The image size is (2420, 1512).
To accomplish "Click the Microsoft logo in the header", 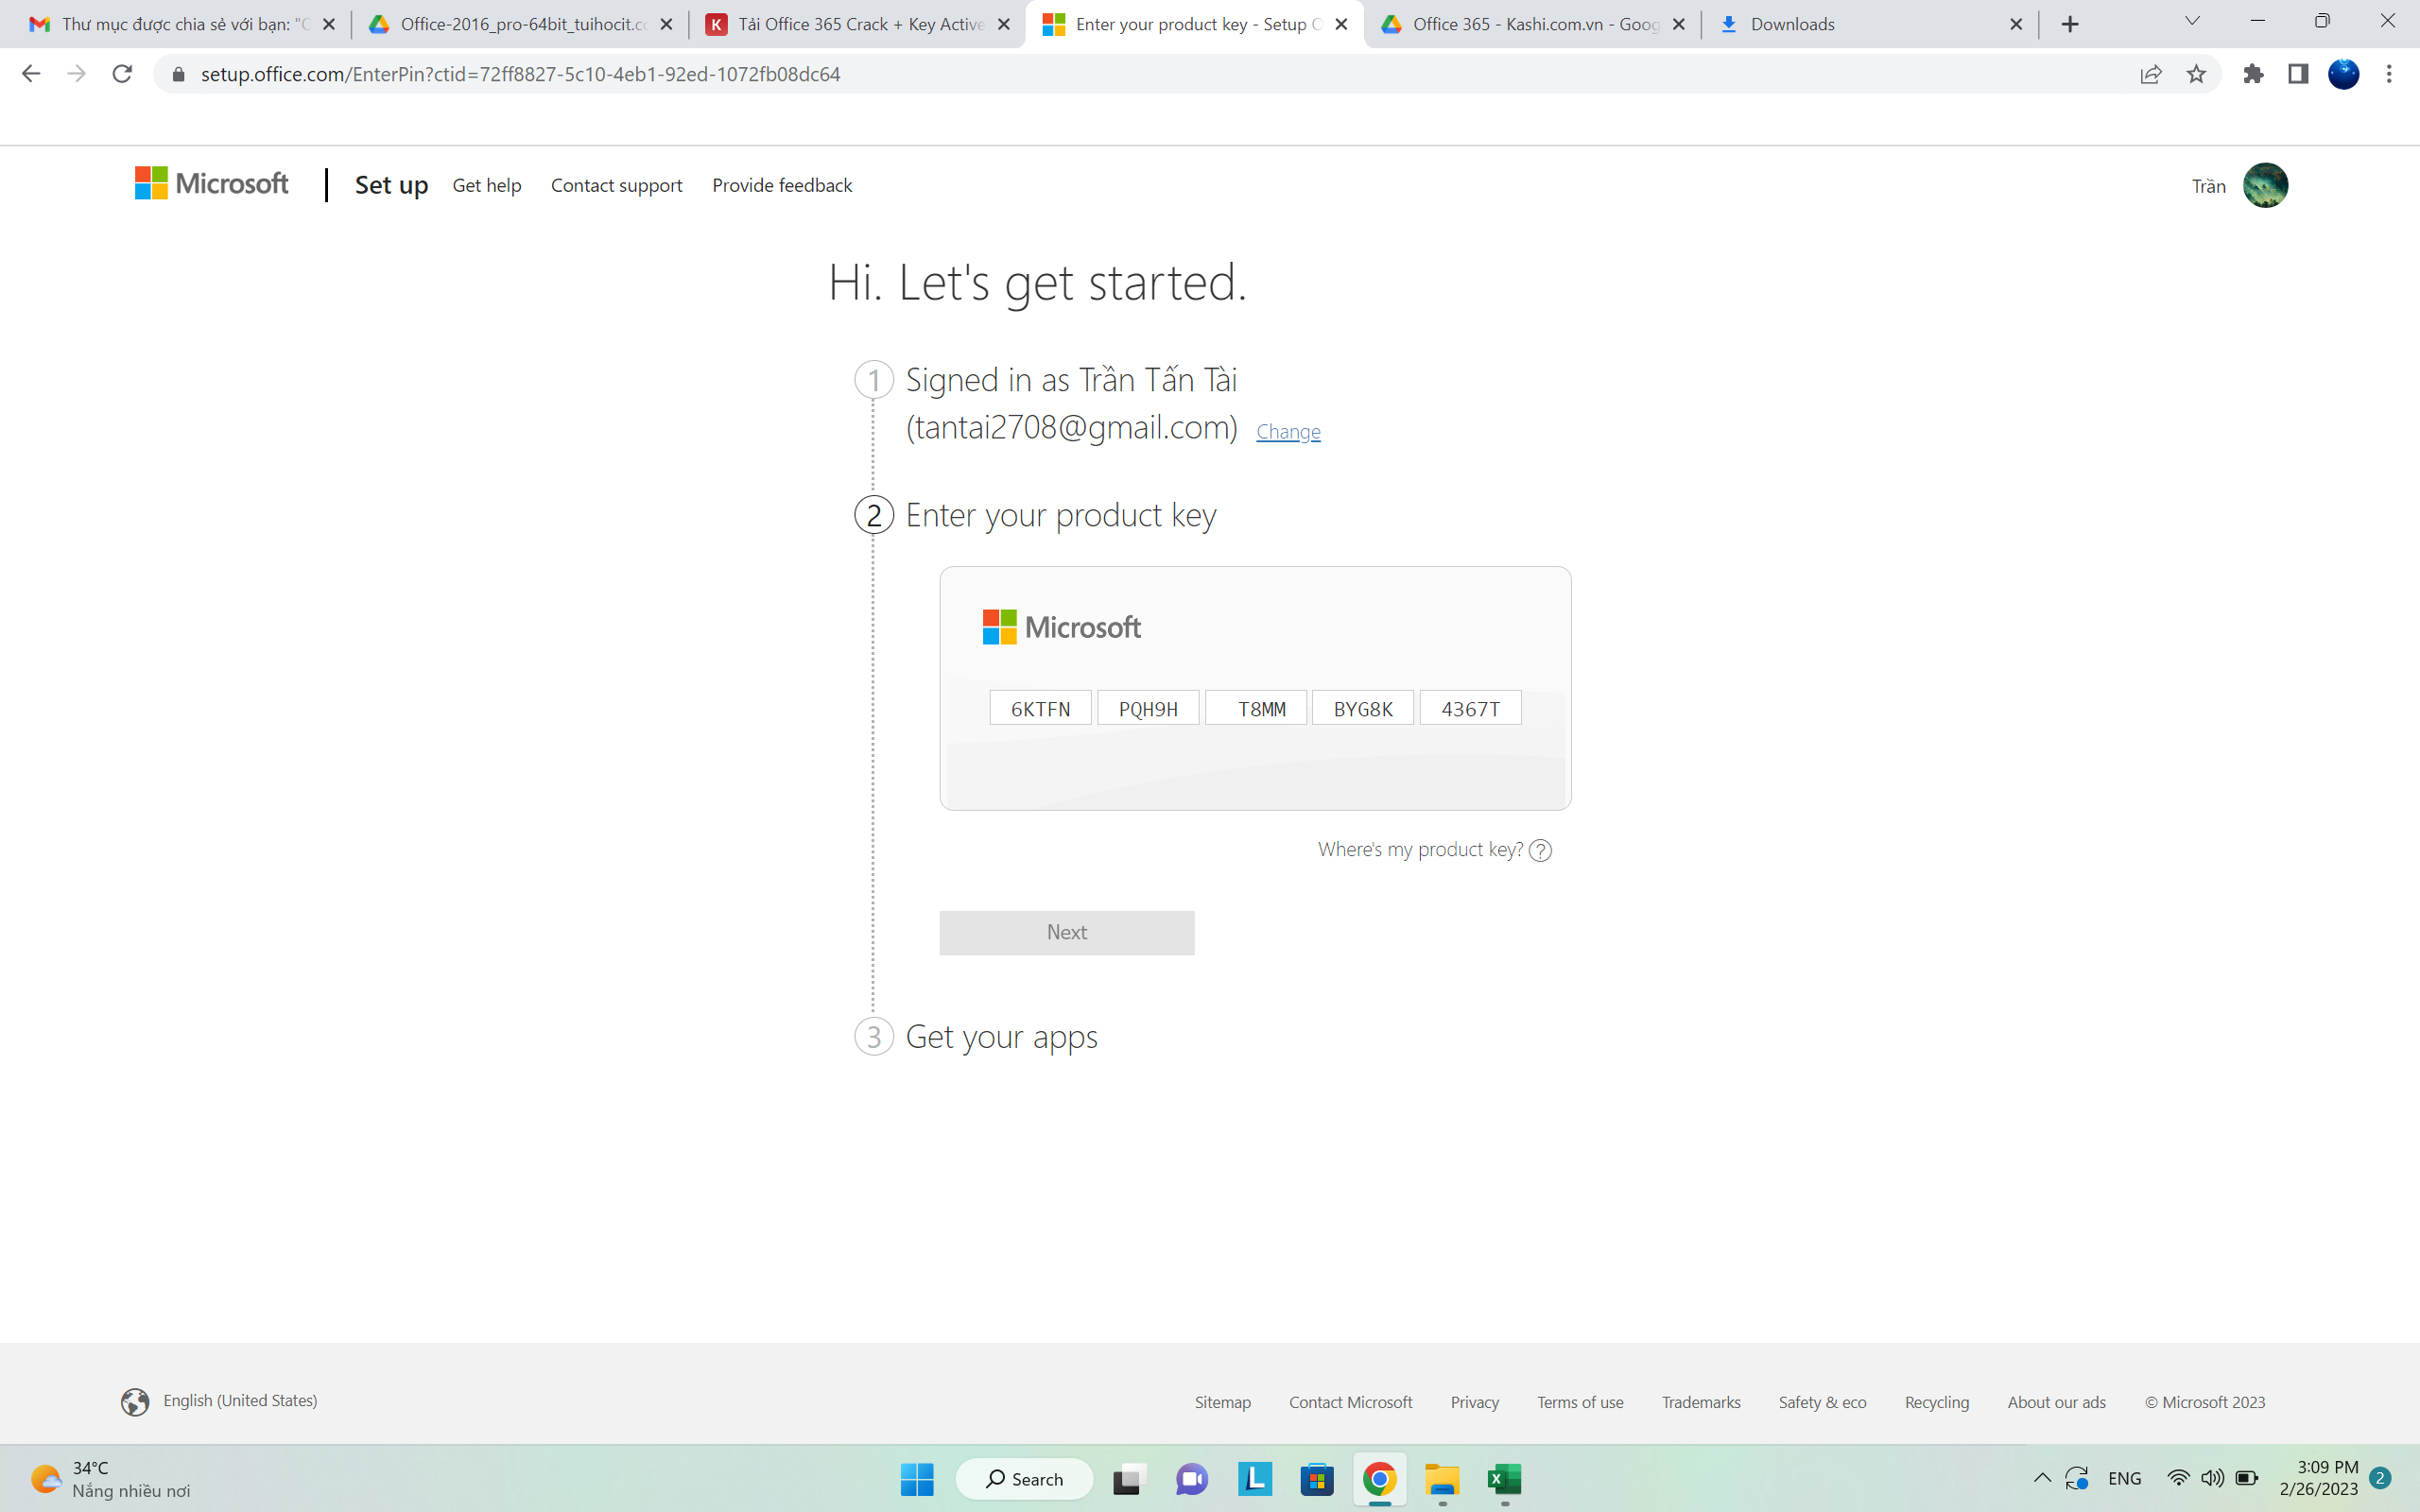I will [x=212, y=184].
